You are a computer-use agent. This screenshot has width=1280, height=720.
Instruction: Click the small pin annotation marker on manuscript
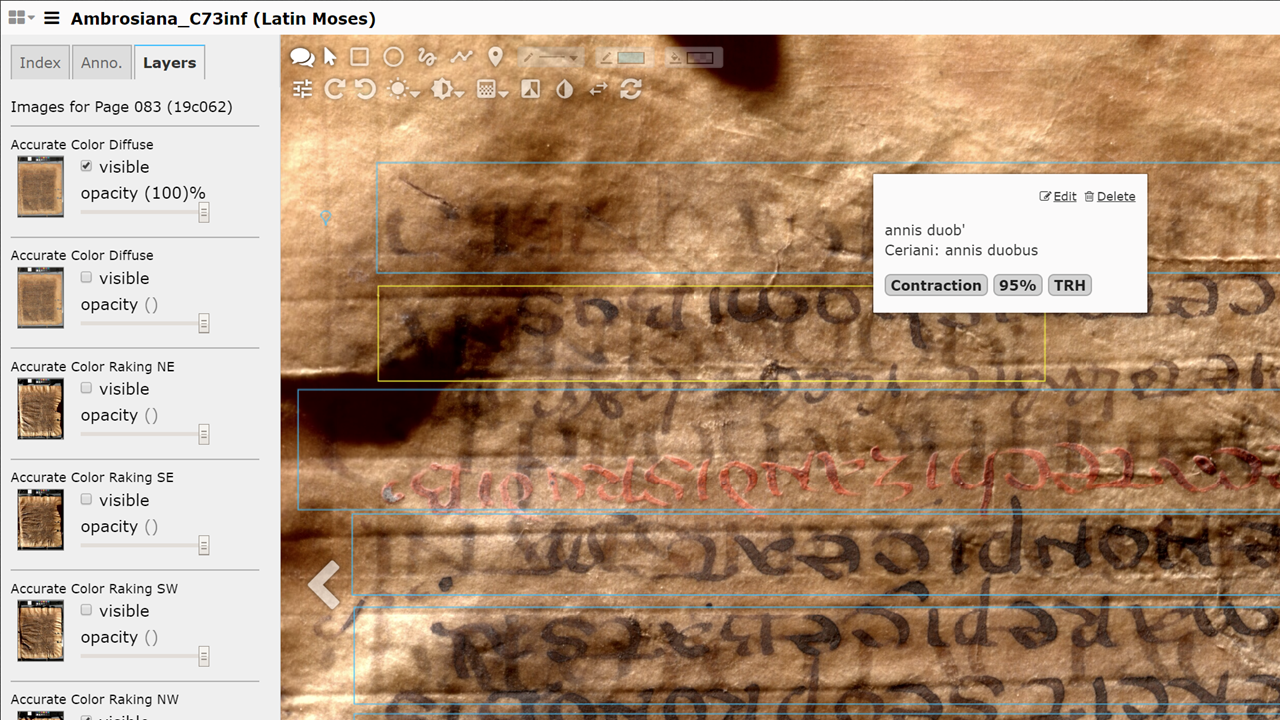(x=325, y=217)
